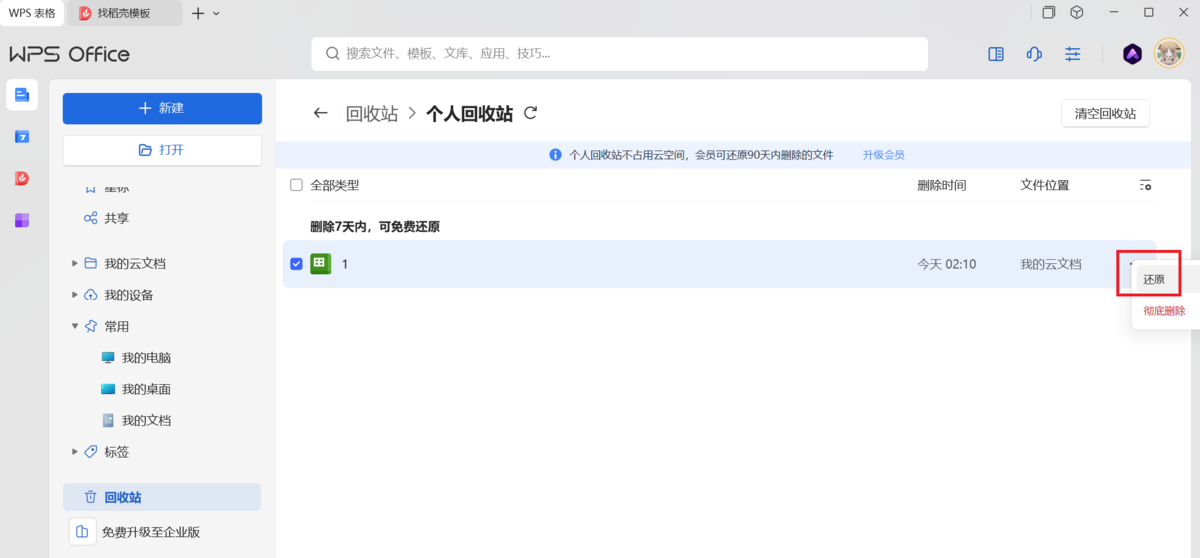Select 回收站 in the sidebar
Image resolution: width=1200 pixels, height=558 pixels.
(x=162, y=497)
